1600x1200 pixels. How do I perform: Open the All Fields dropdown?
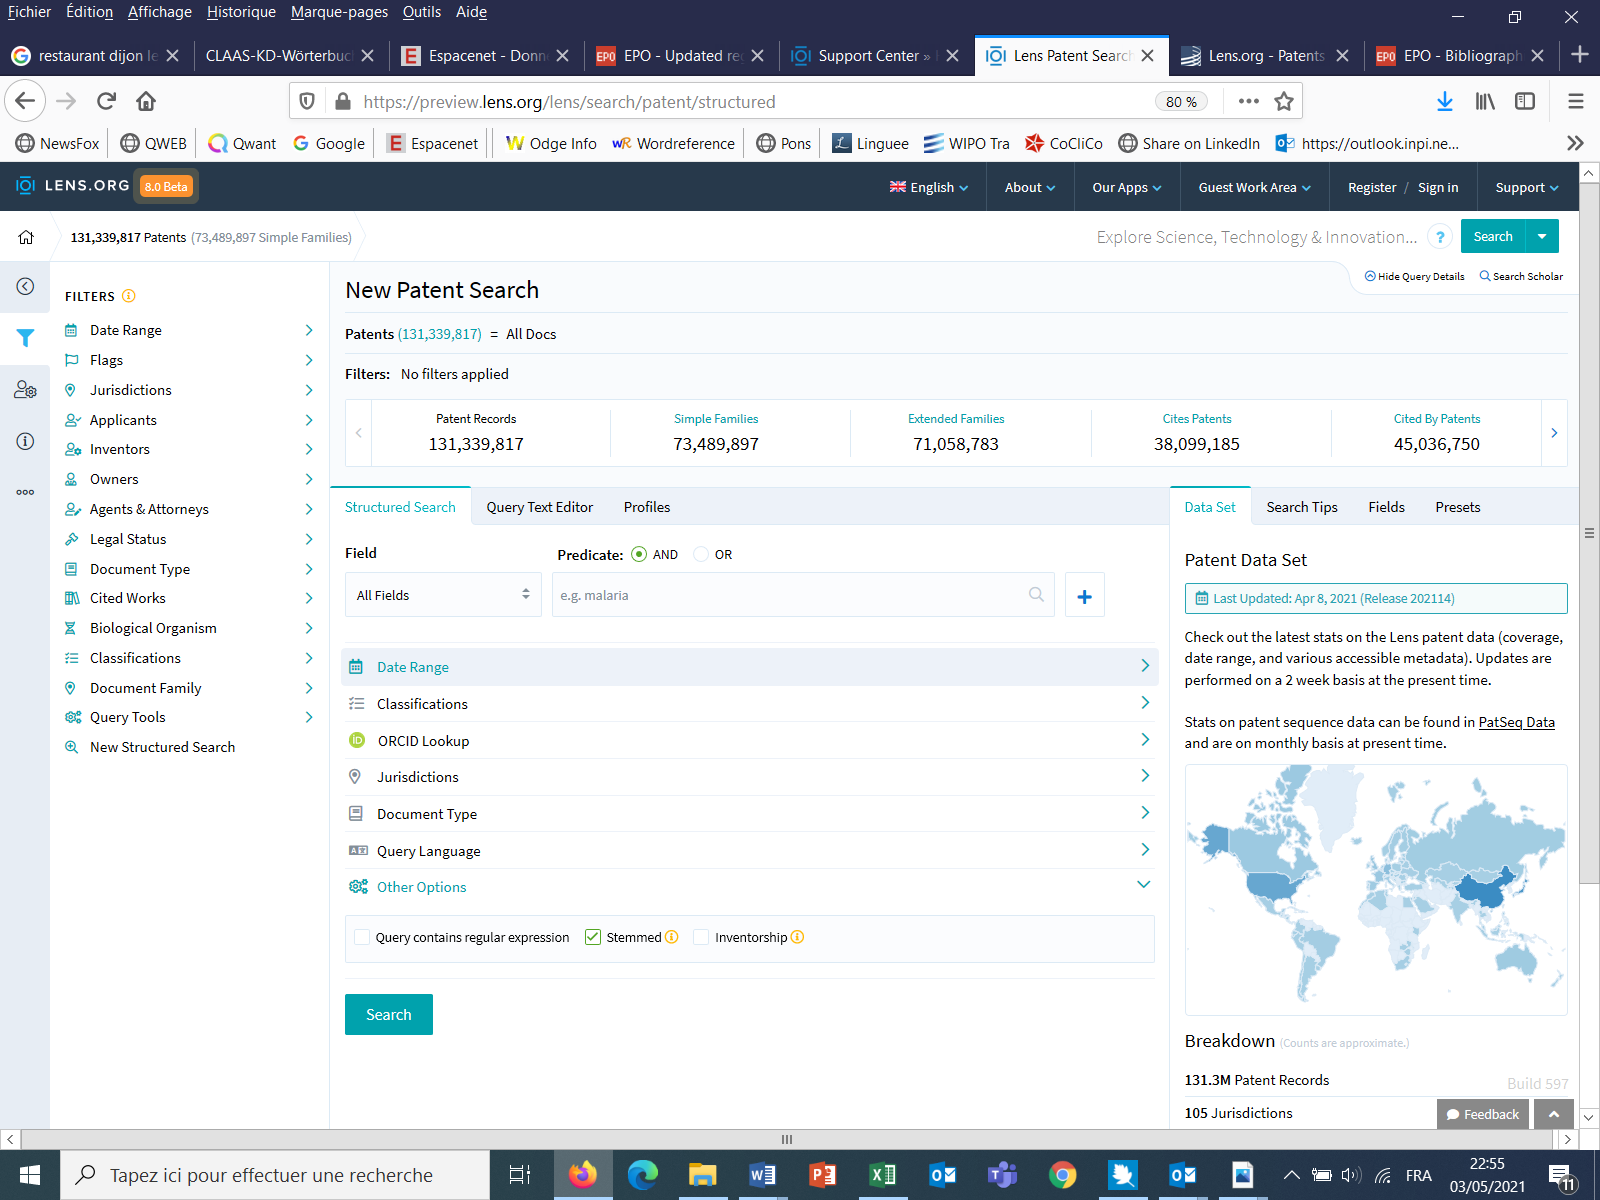pyautogui.click(x=443, y=596)
